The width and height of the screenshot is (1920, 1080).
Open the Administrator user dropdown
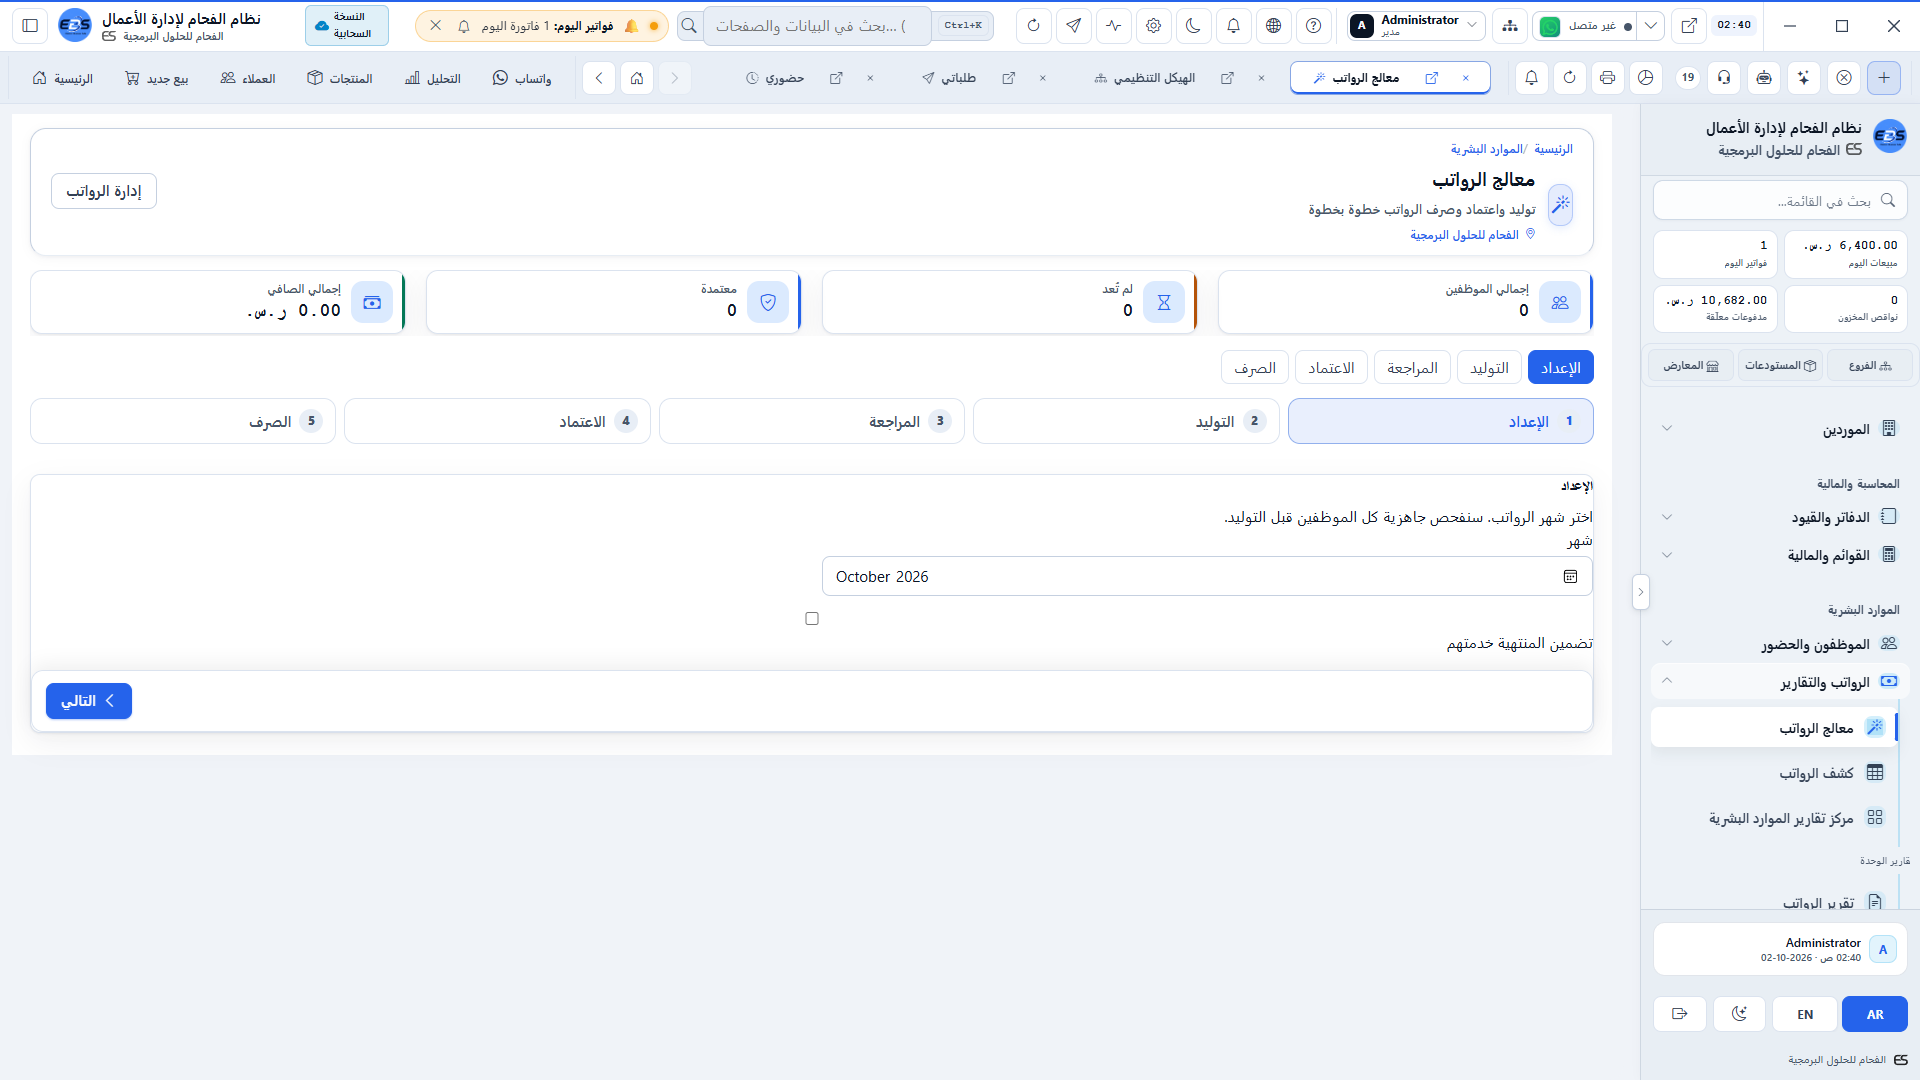1415,26
